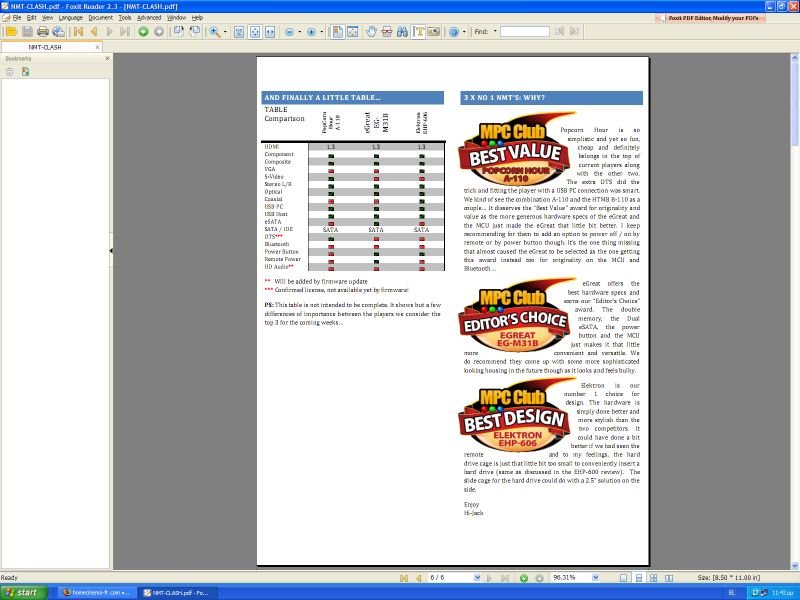Click the Fit Width view icon
Screen dimensions: 800x600
(270, 32)
